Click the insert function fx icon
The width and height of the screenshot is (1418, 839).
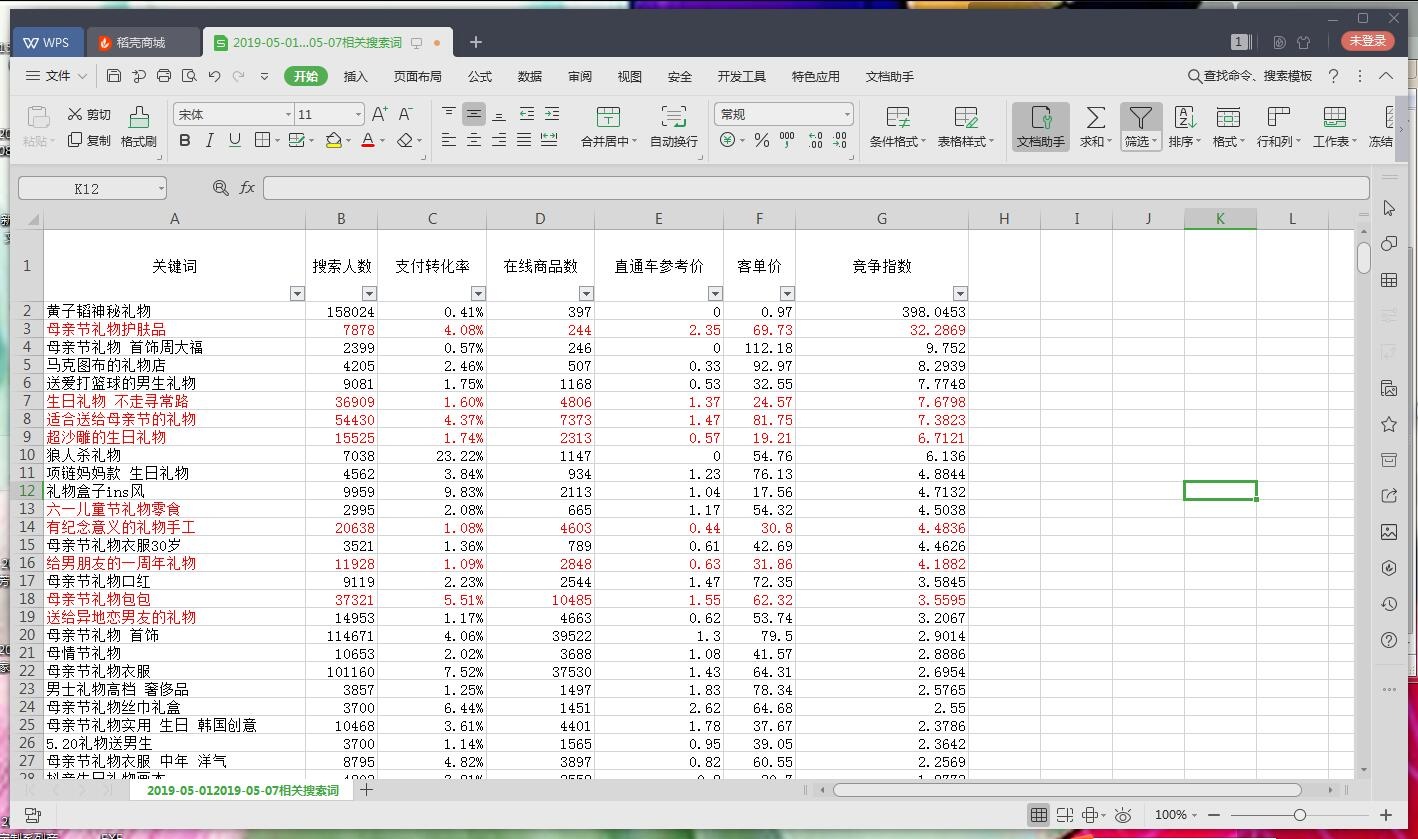[247, 188]
